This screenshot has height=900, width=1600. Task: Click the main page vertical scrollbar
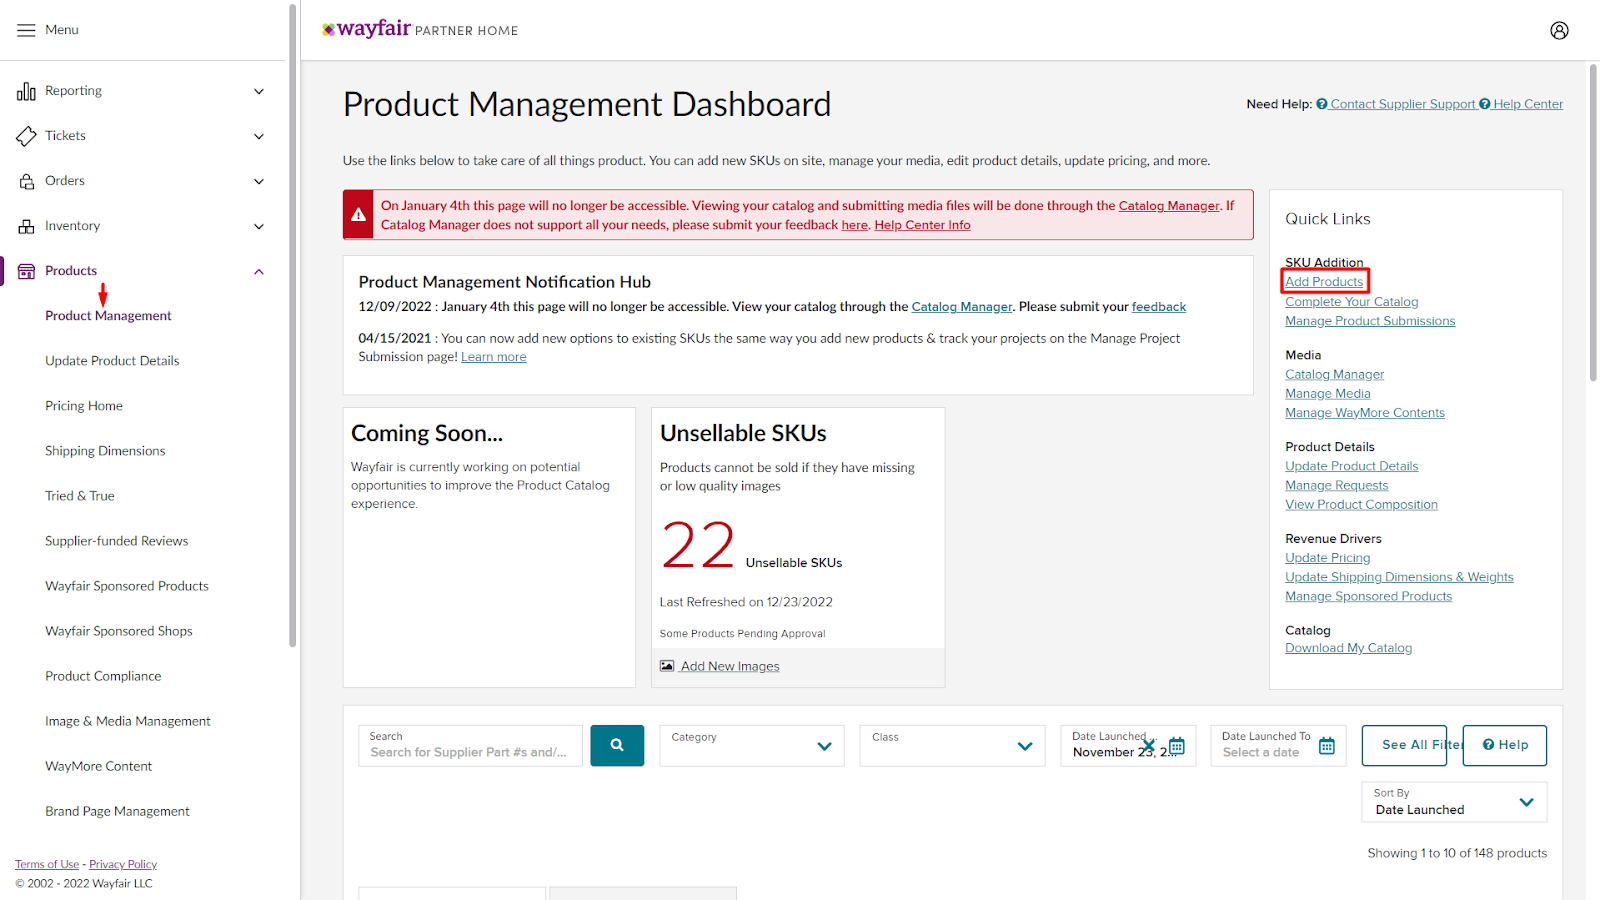(x=1593, y=222)
